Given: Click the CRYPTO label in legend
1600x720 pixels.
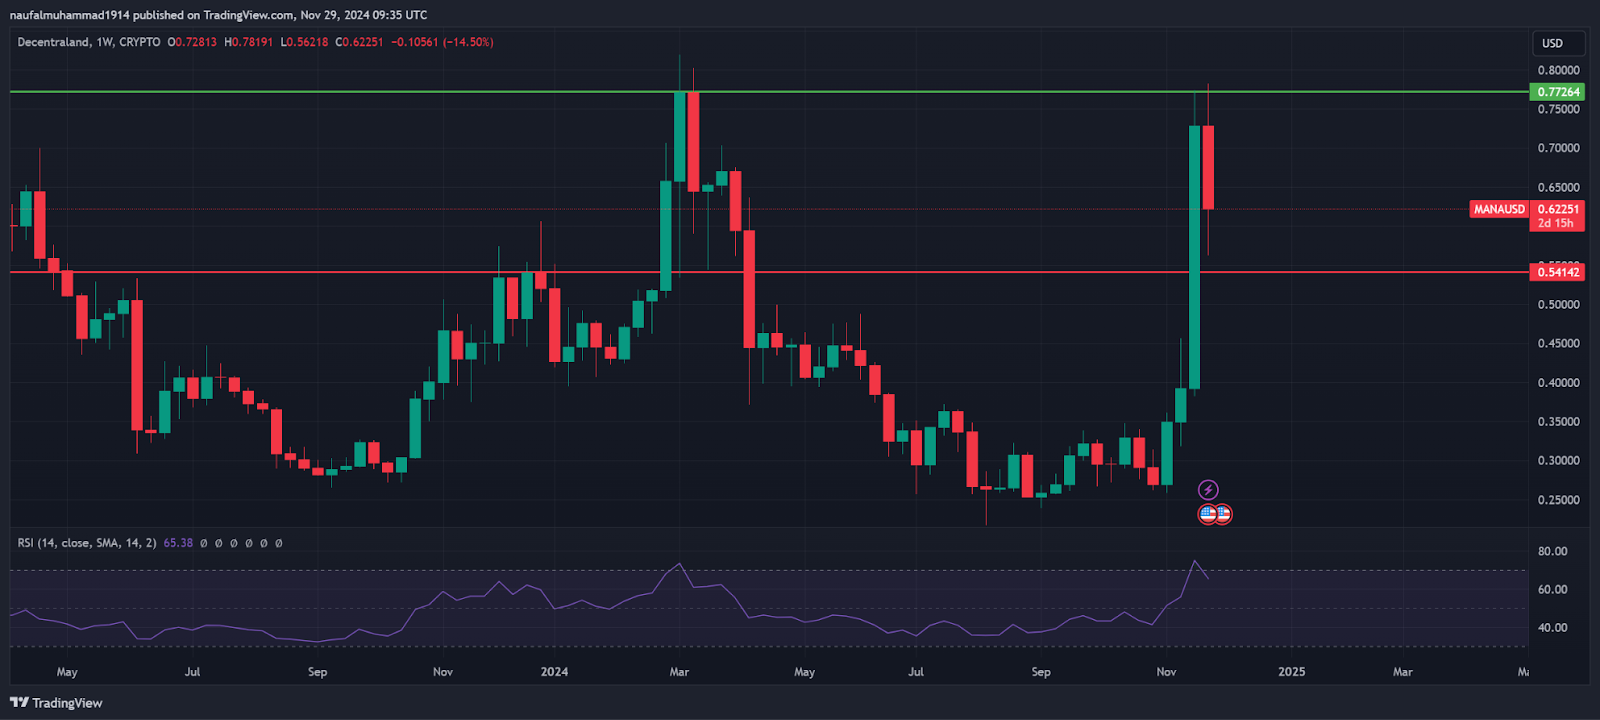Looking at the screenshot, I should [139, 42].
